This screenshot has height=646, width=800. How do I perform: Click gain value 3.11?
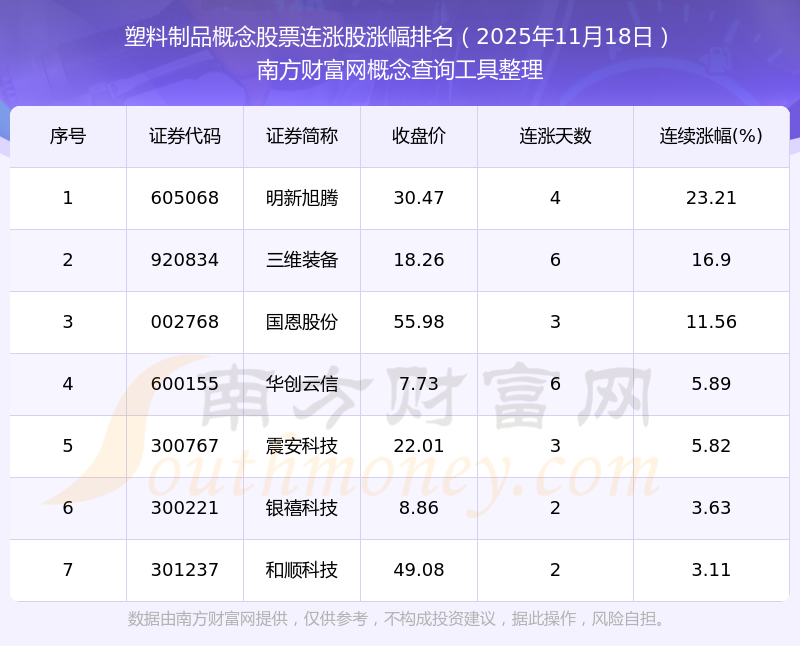point(711,570)
